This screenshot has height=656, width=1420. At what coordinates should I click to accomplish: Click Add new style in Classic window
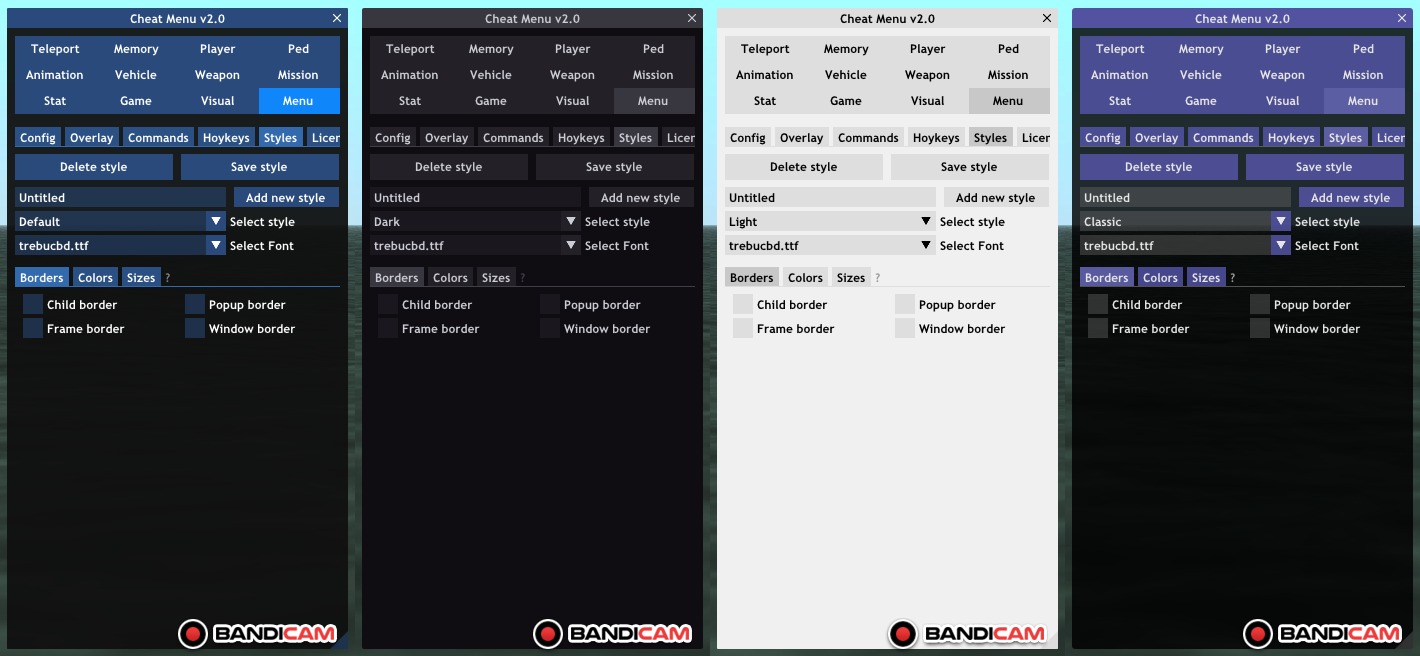(1350, 197)
